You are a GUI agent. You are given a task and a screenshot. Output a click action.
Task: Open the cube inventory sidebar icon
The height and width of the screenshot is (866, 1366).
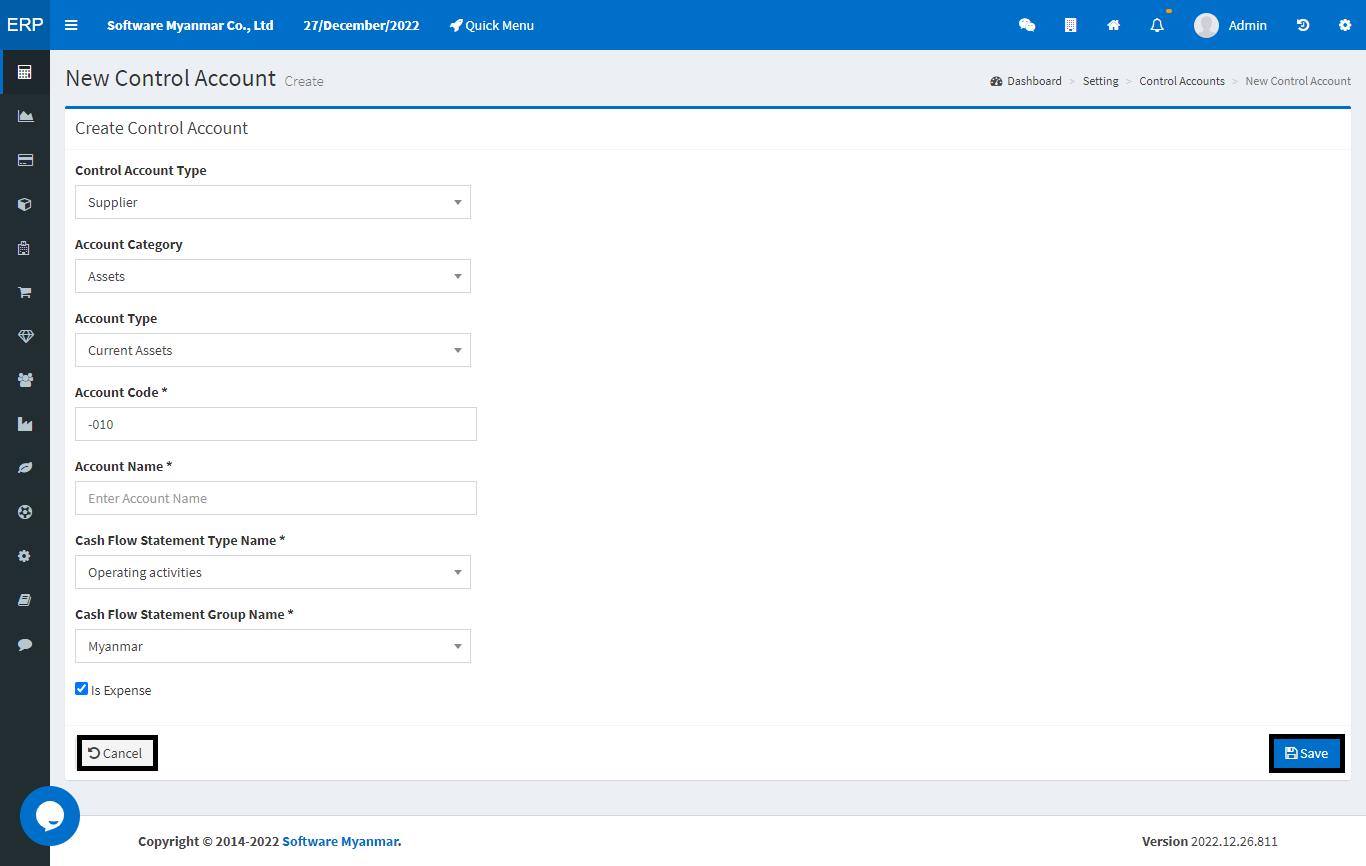(25, 204)
